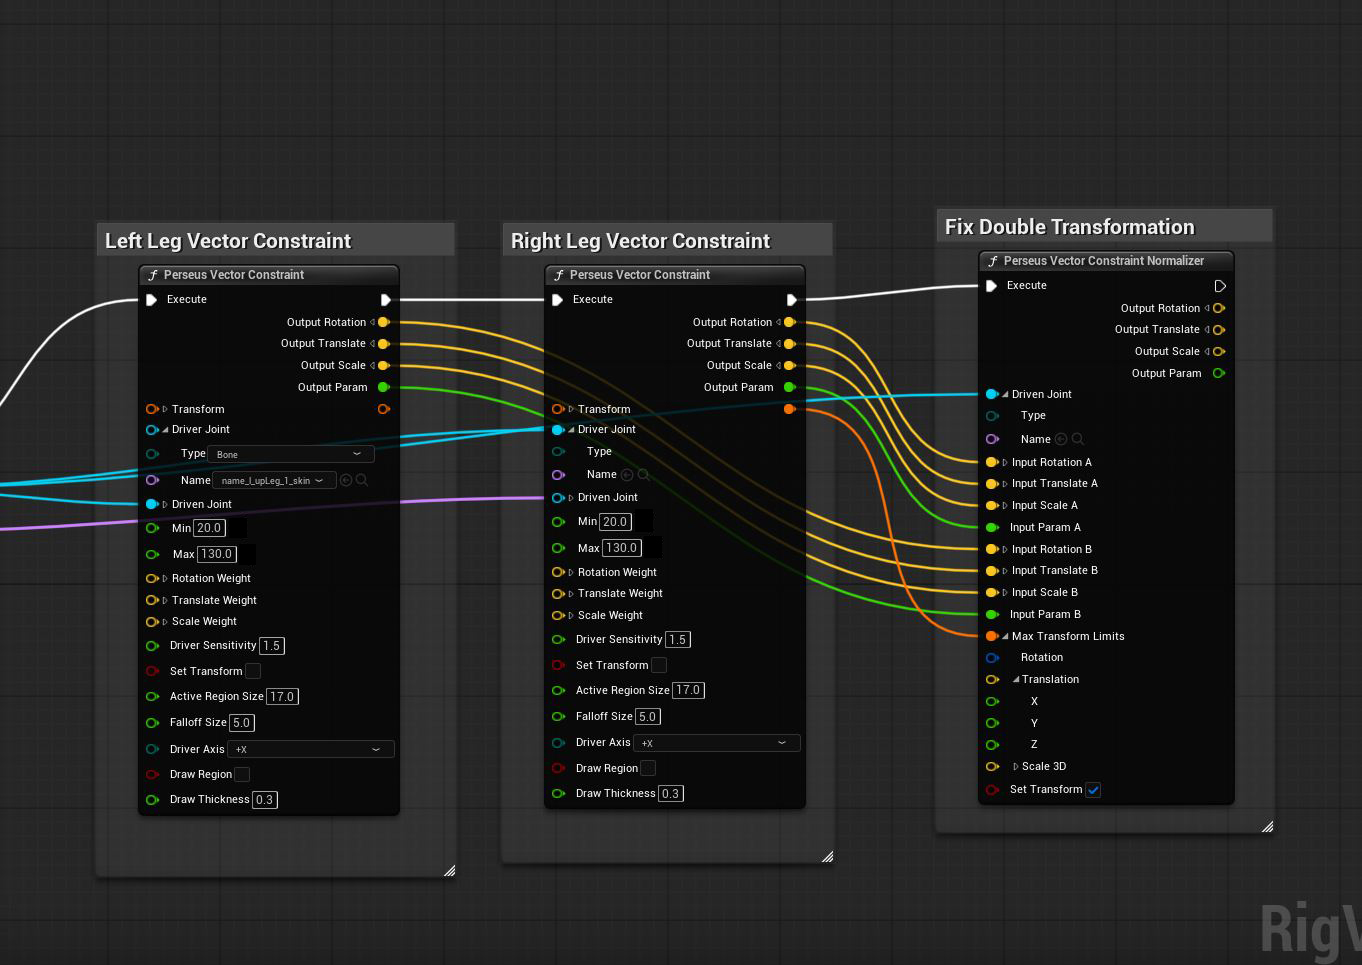The image size is (1362, 965).
Task: Click the Rotation pin under Max Transform Limits
Action: (x=992, y=658)
